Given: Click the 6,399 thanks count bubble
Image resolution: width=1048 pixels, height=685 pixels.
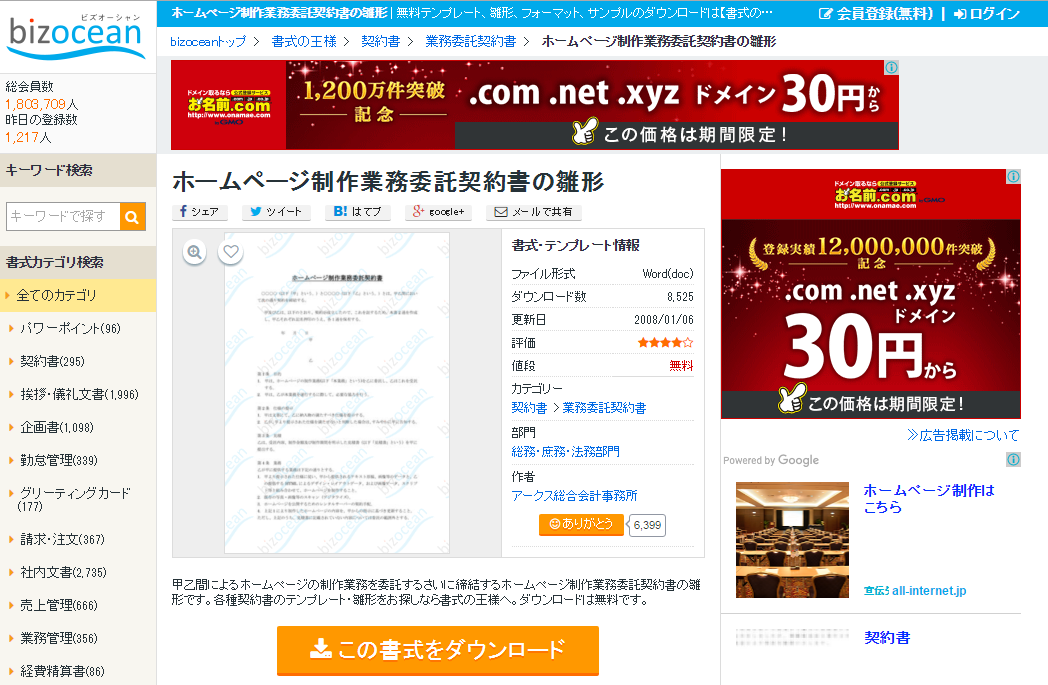Looking at the screenshot, I should click(x=647, y=525).
